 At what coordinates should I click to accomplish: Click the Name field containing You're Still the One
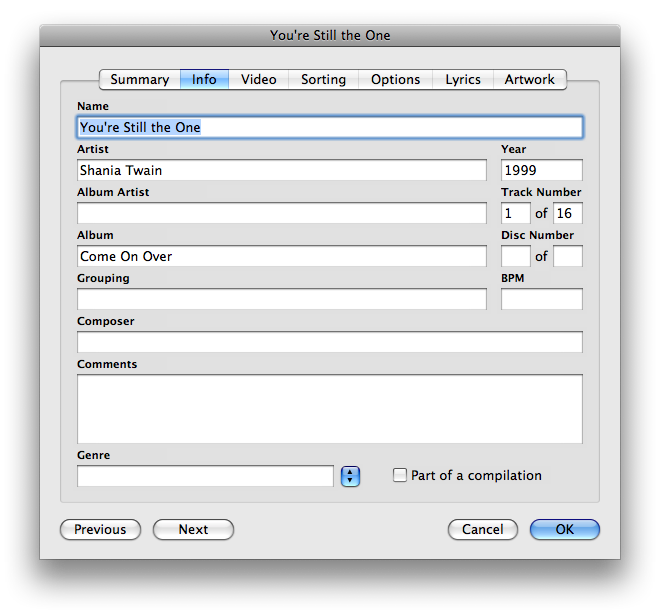(x=330, y=127)
